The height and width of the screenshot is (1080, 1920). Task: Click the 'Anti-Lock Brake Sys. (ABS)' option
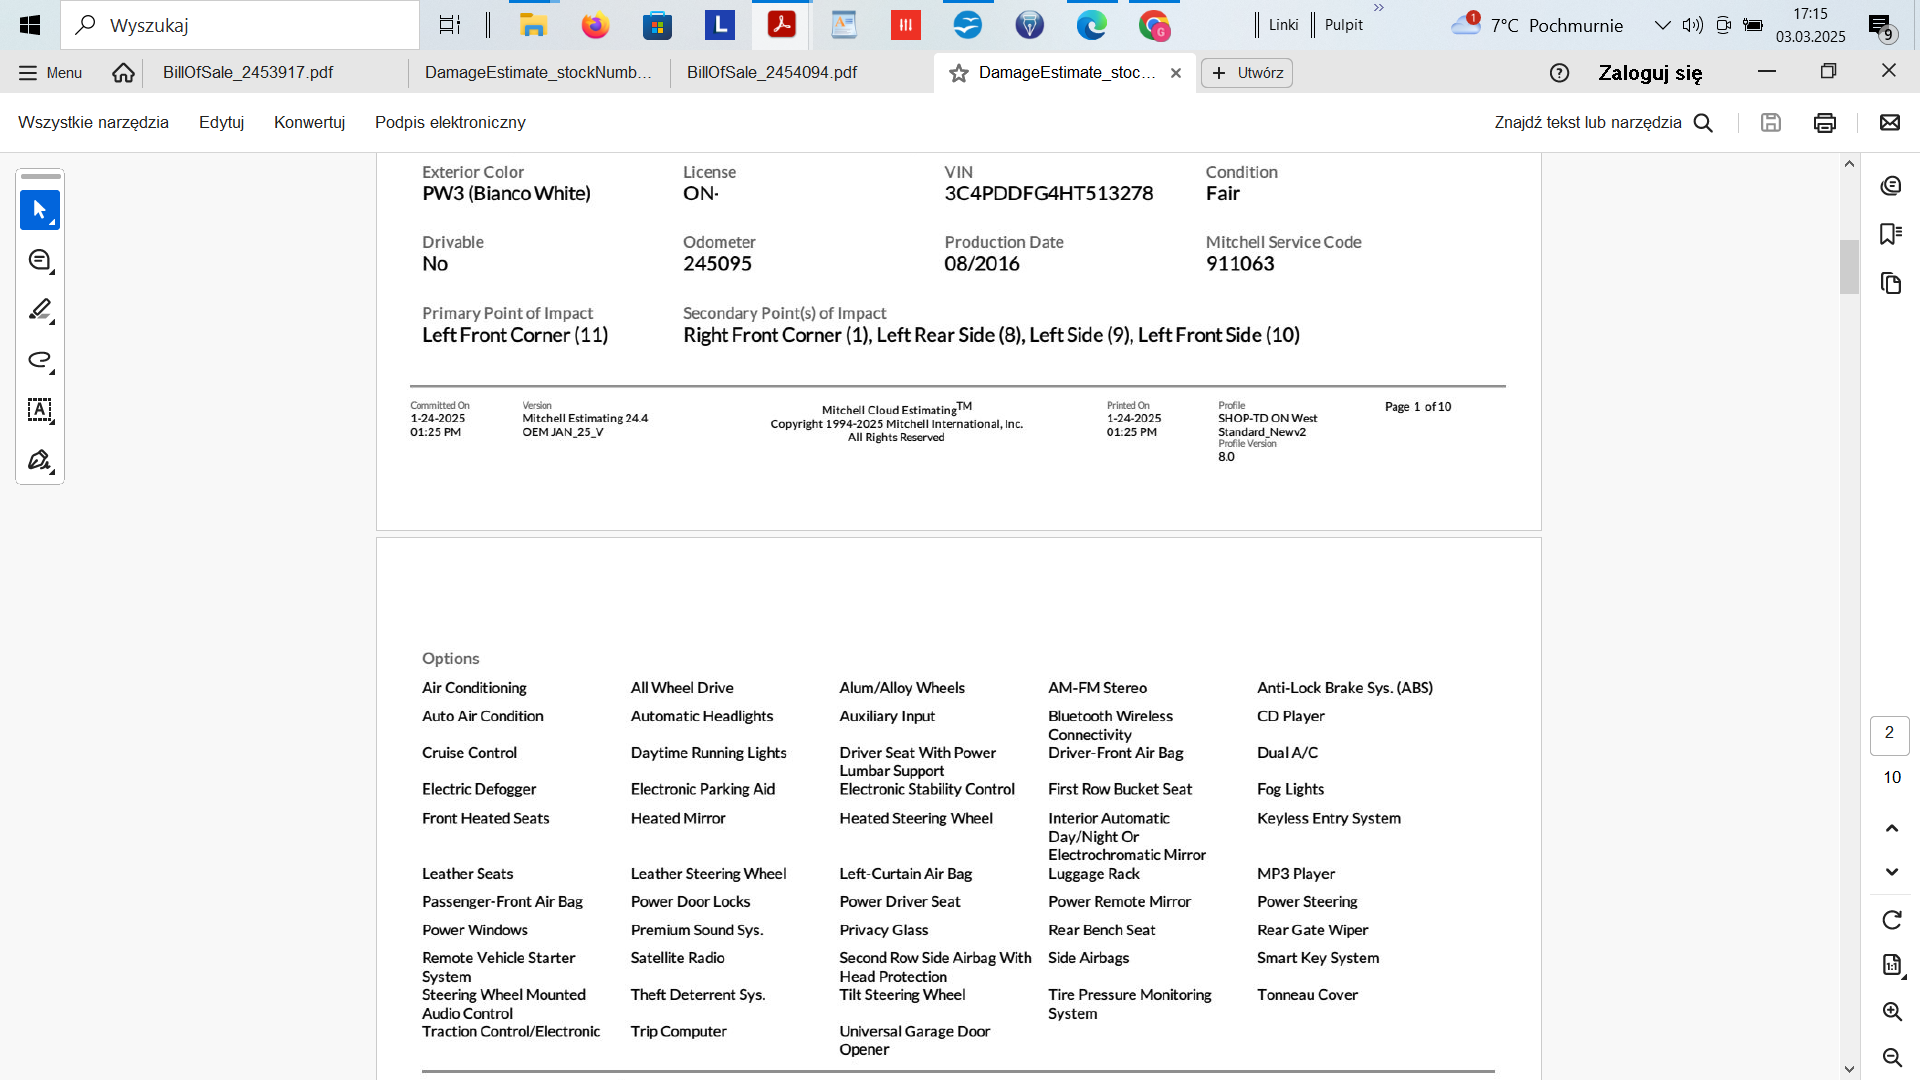1345,688
